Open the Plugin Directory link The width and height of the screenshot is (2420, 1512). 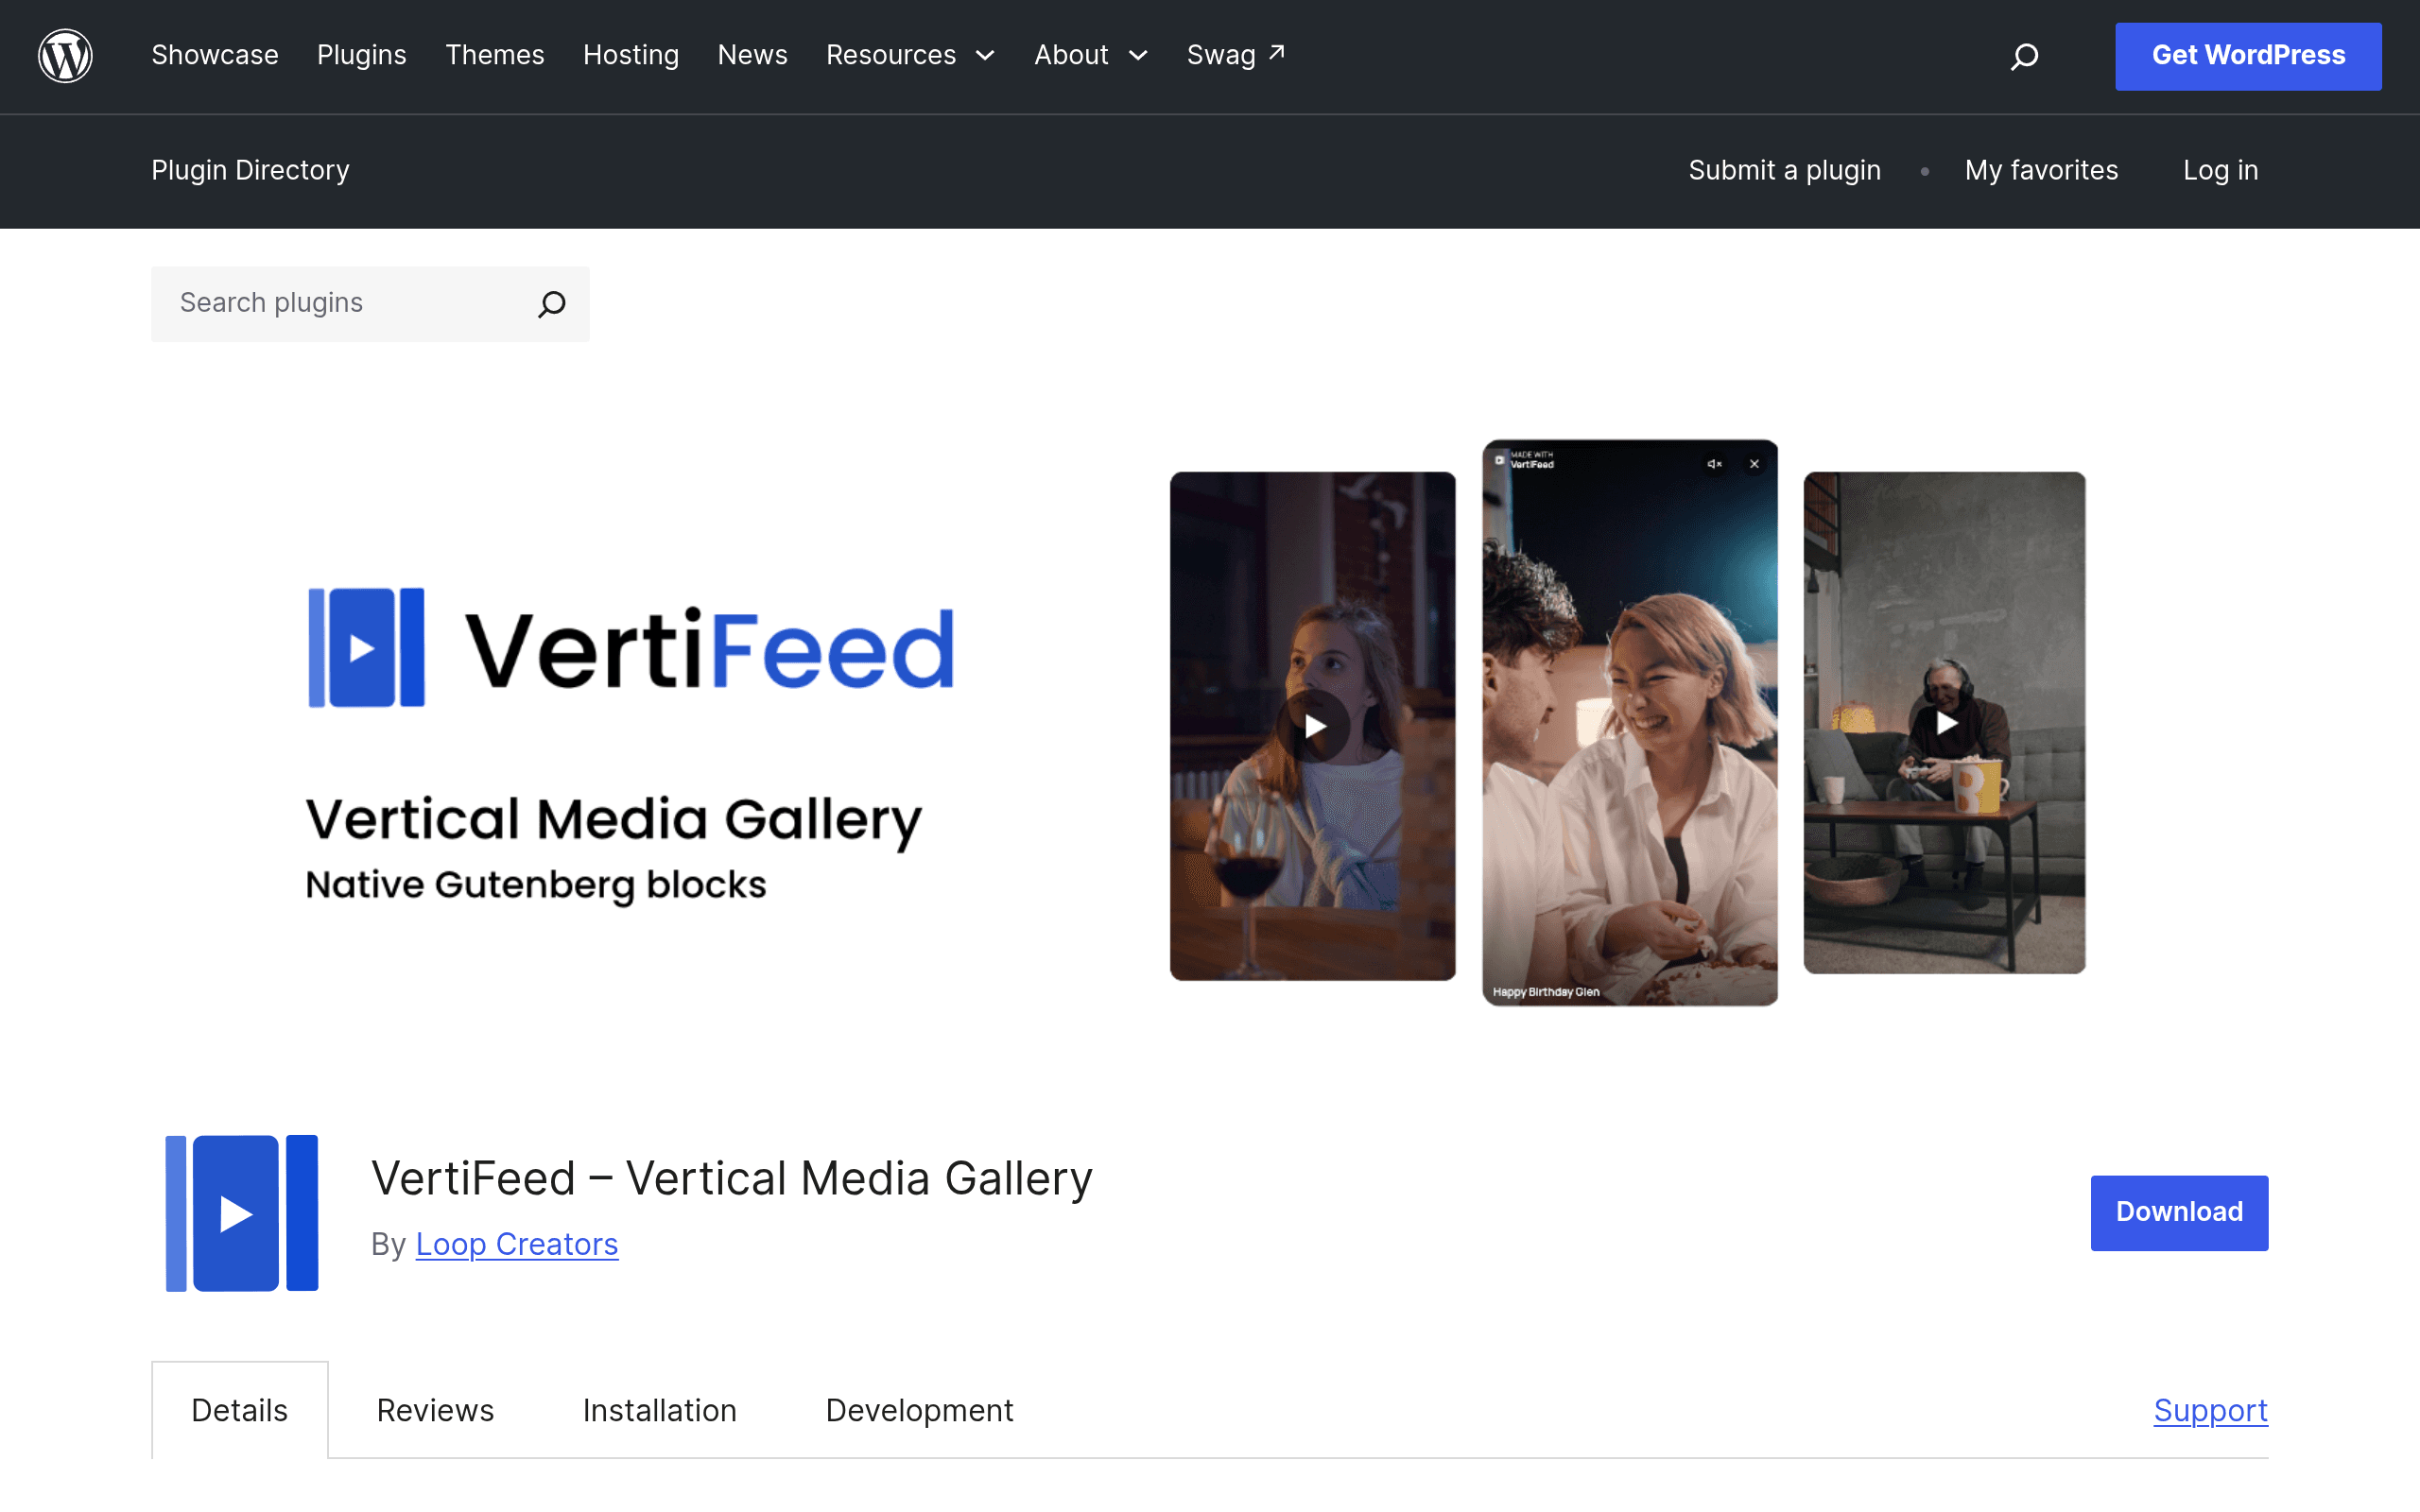(x=250, y=170)
